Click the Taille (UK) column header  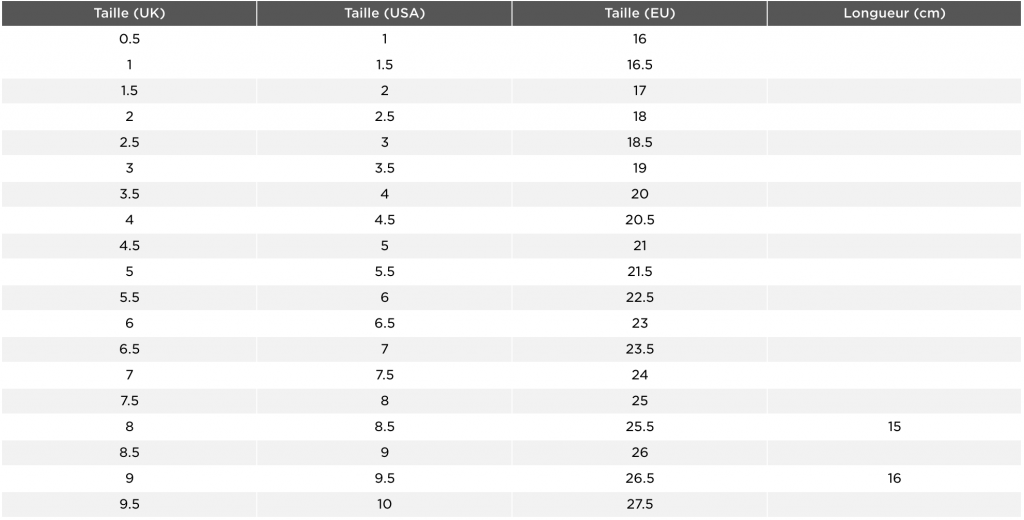tap(129, 13)
